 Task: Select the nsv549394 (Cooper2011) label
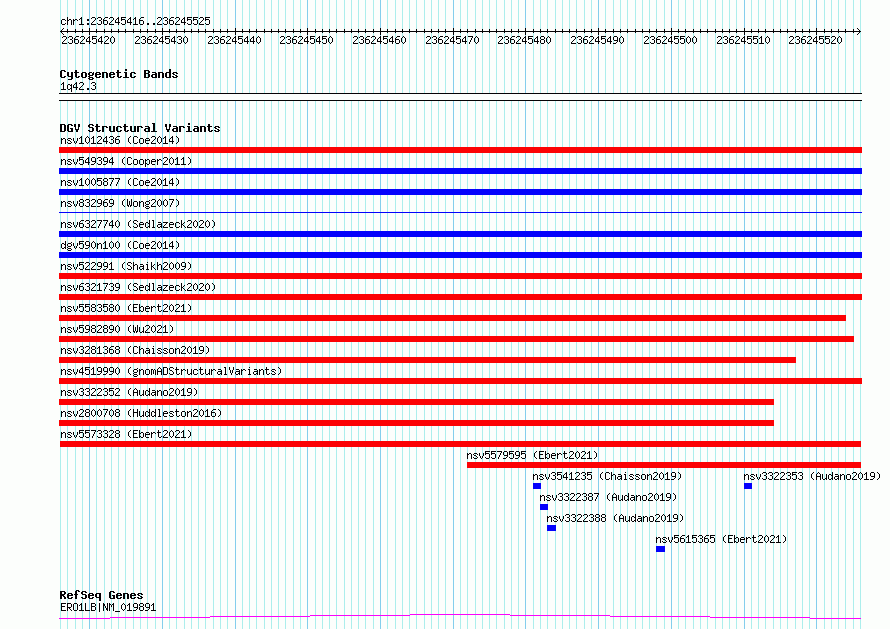click(x=126, y=161)
